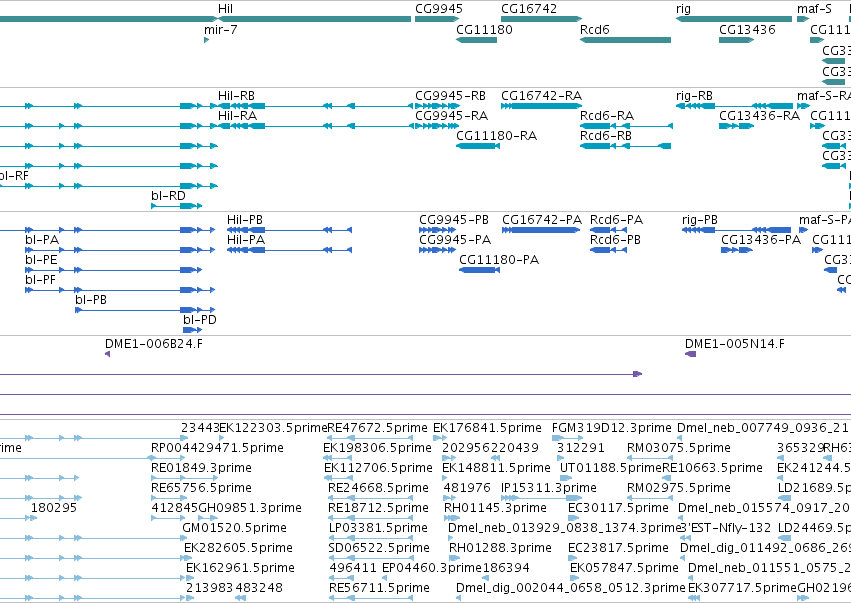Click the Hil-PB protein label

(x=245, y=220)
